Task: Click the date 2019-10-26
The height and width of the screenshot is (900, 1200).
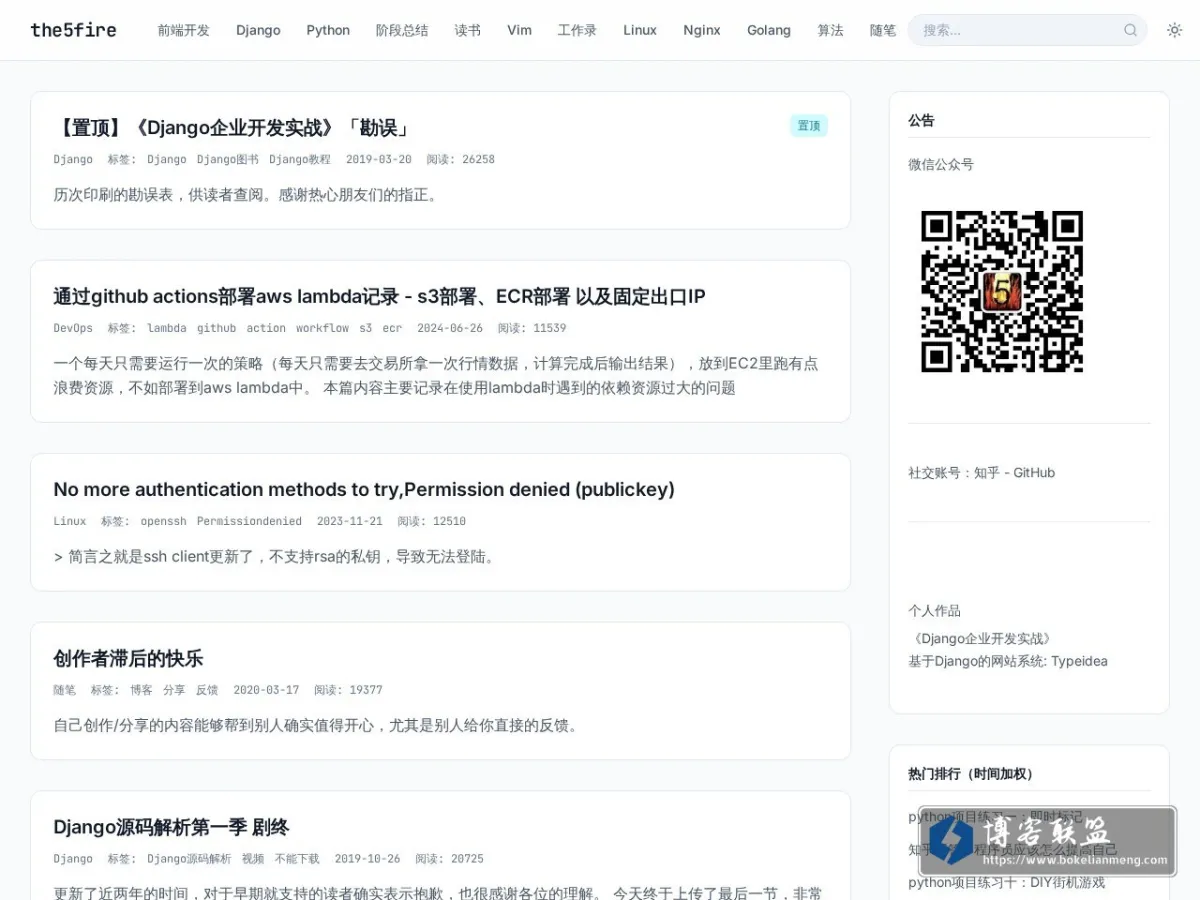Action: (x=367, y=859)
